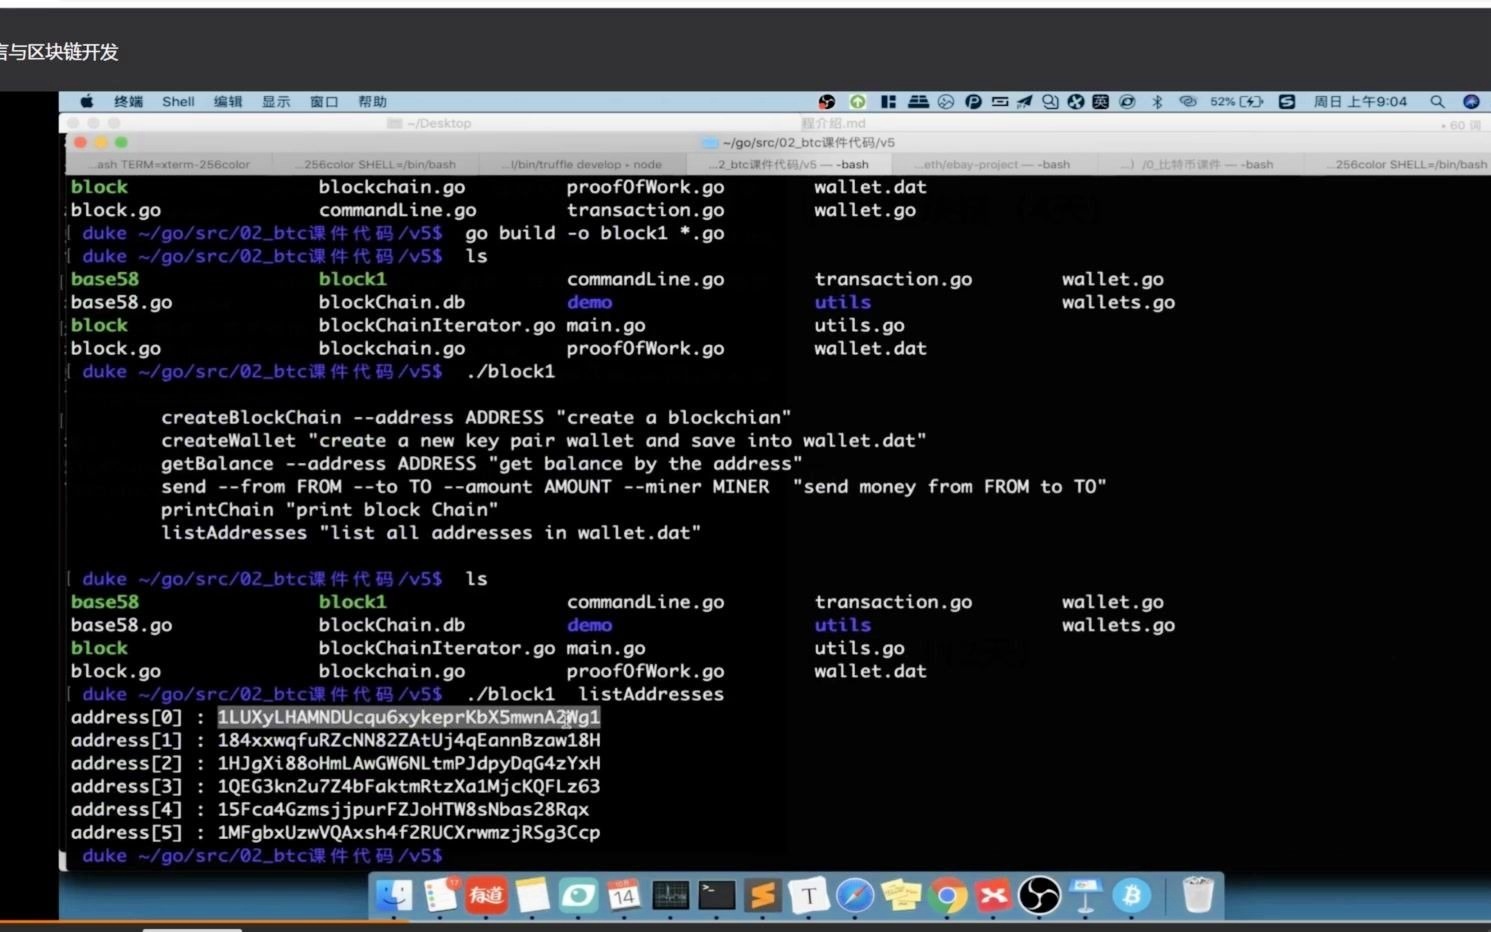Click the paper plane menu bar icon

click(1024, 102)
